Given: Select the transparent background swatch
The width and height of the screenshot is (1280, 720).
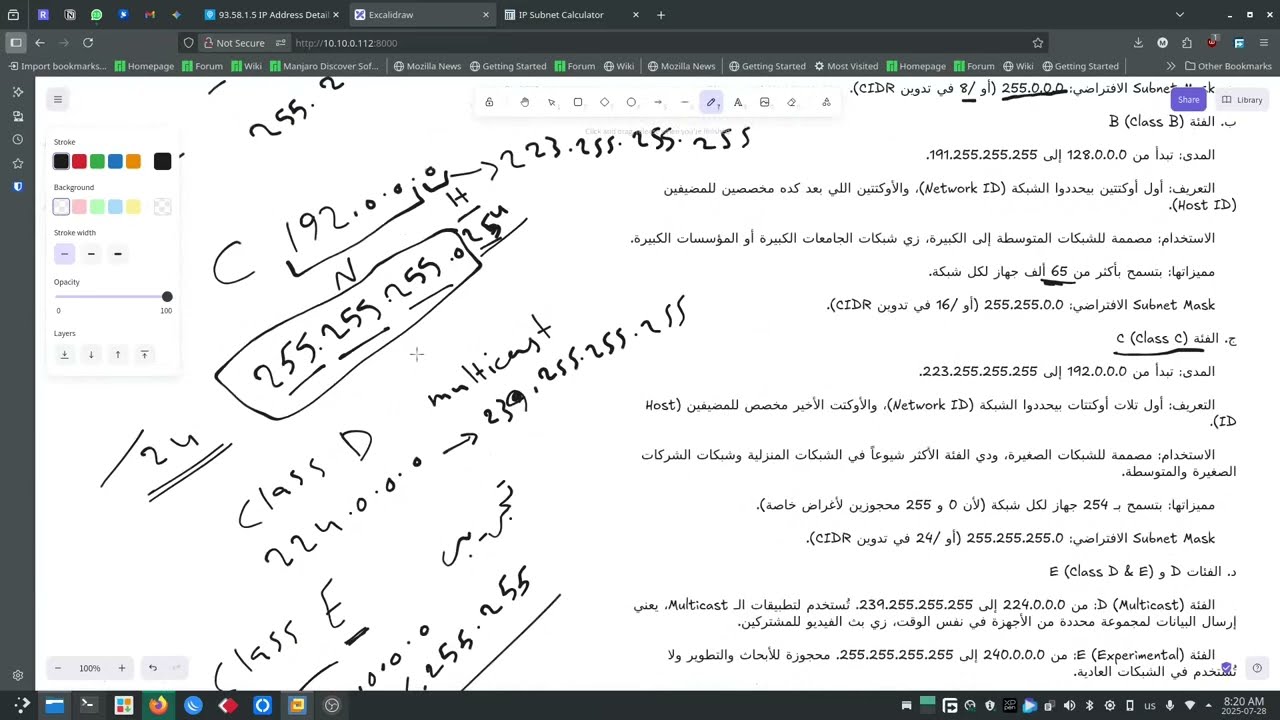Looking at the screenshot, I should pyautogui.click(x=61, y=206).
